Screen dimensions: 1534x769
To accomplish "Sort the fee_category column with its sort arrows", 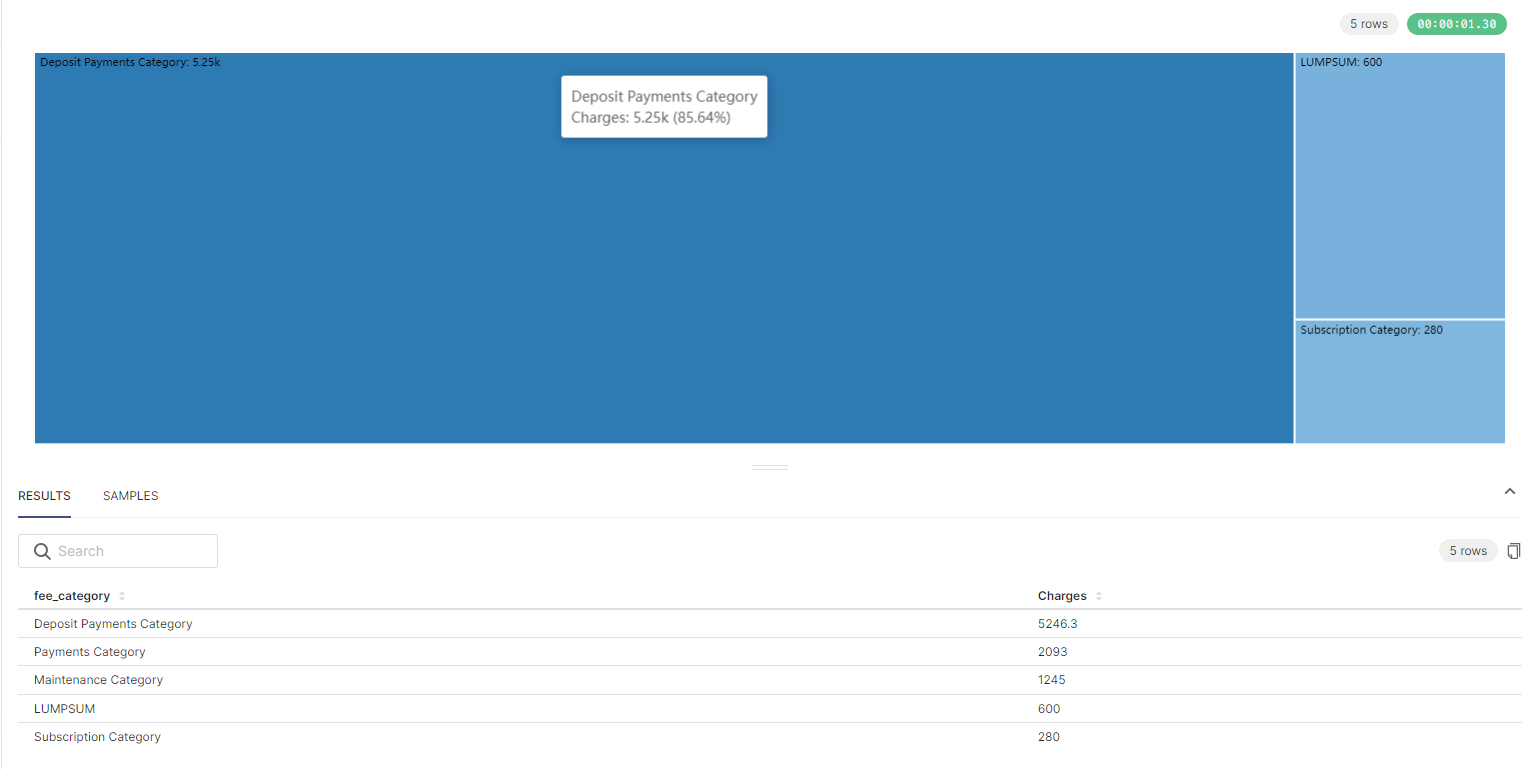I will coord(121,595).
